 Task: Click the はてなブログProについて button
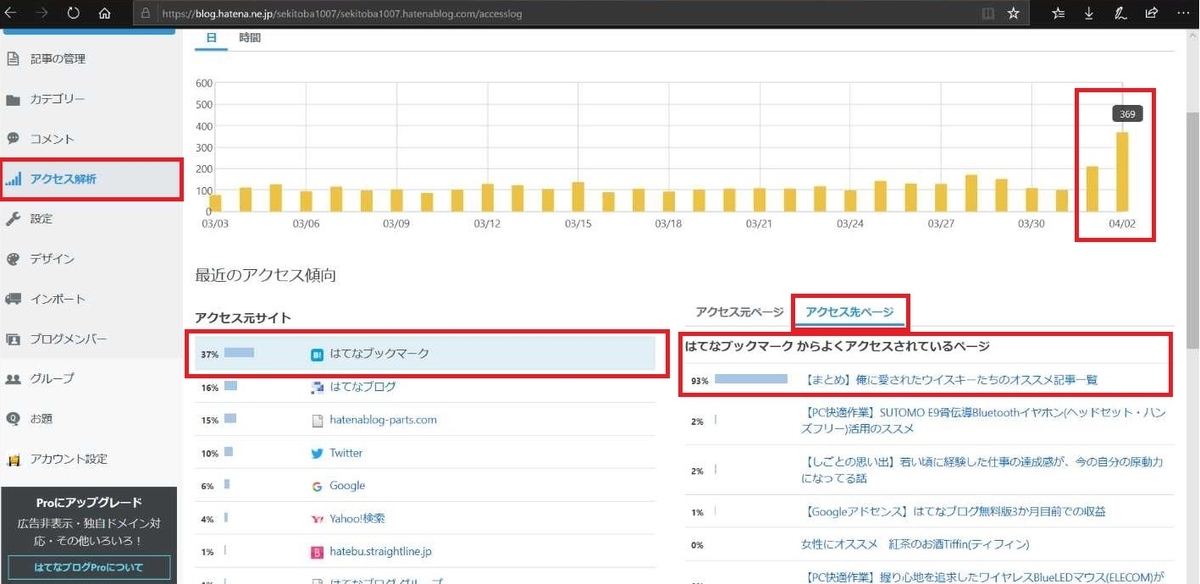tap(89, 568)
